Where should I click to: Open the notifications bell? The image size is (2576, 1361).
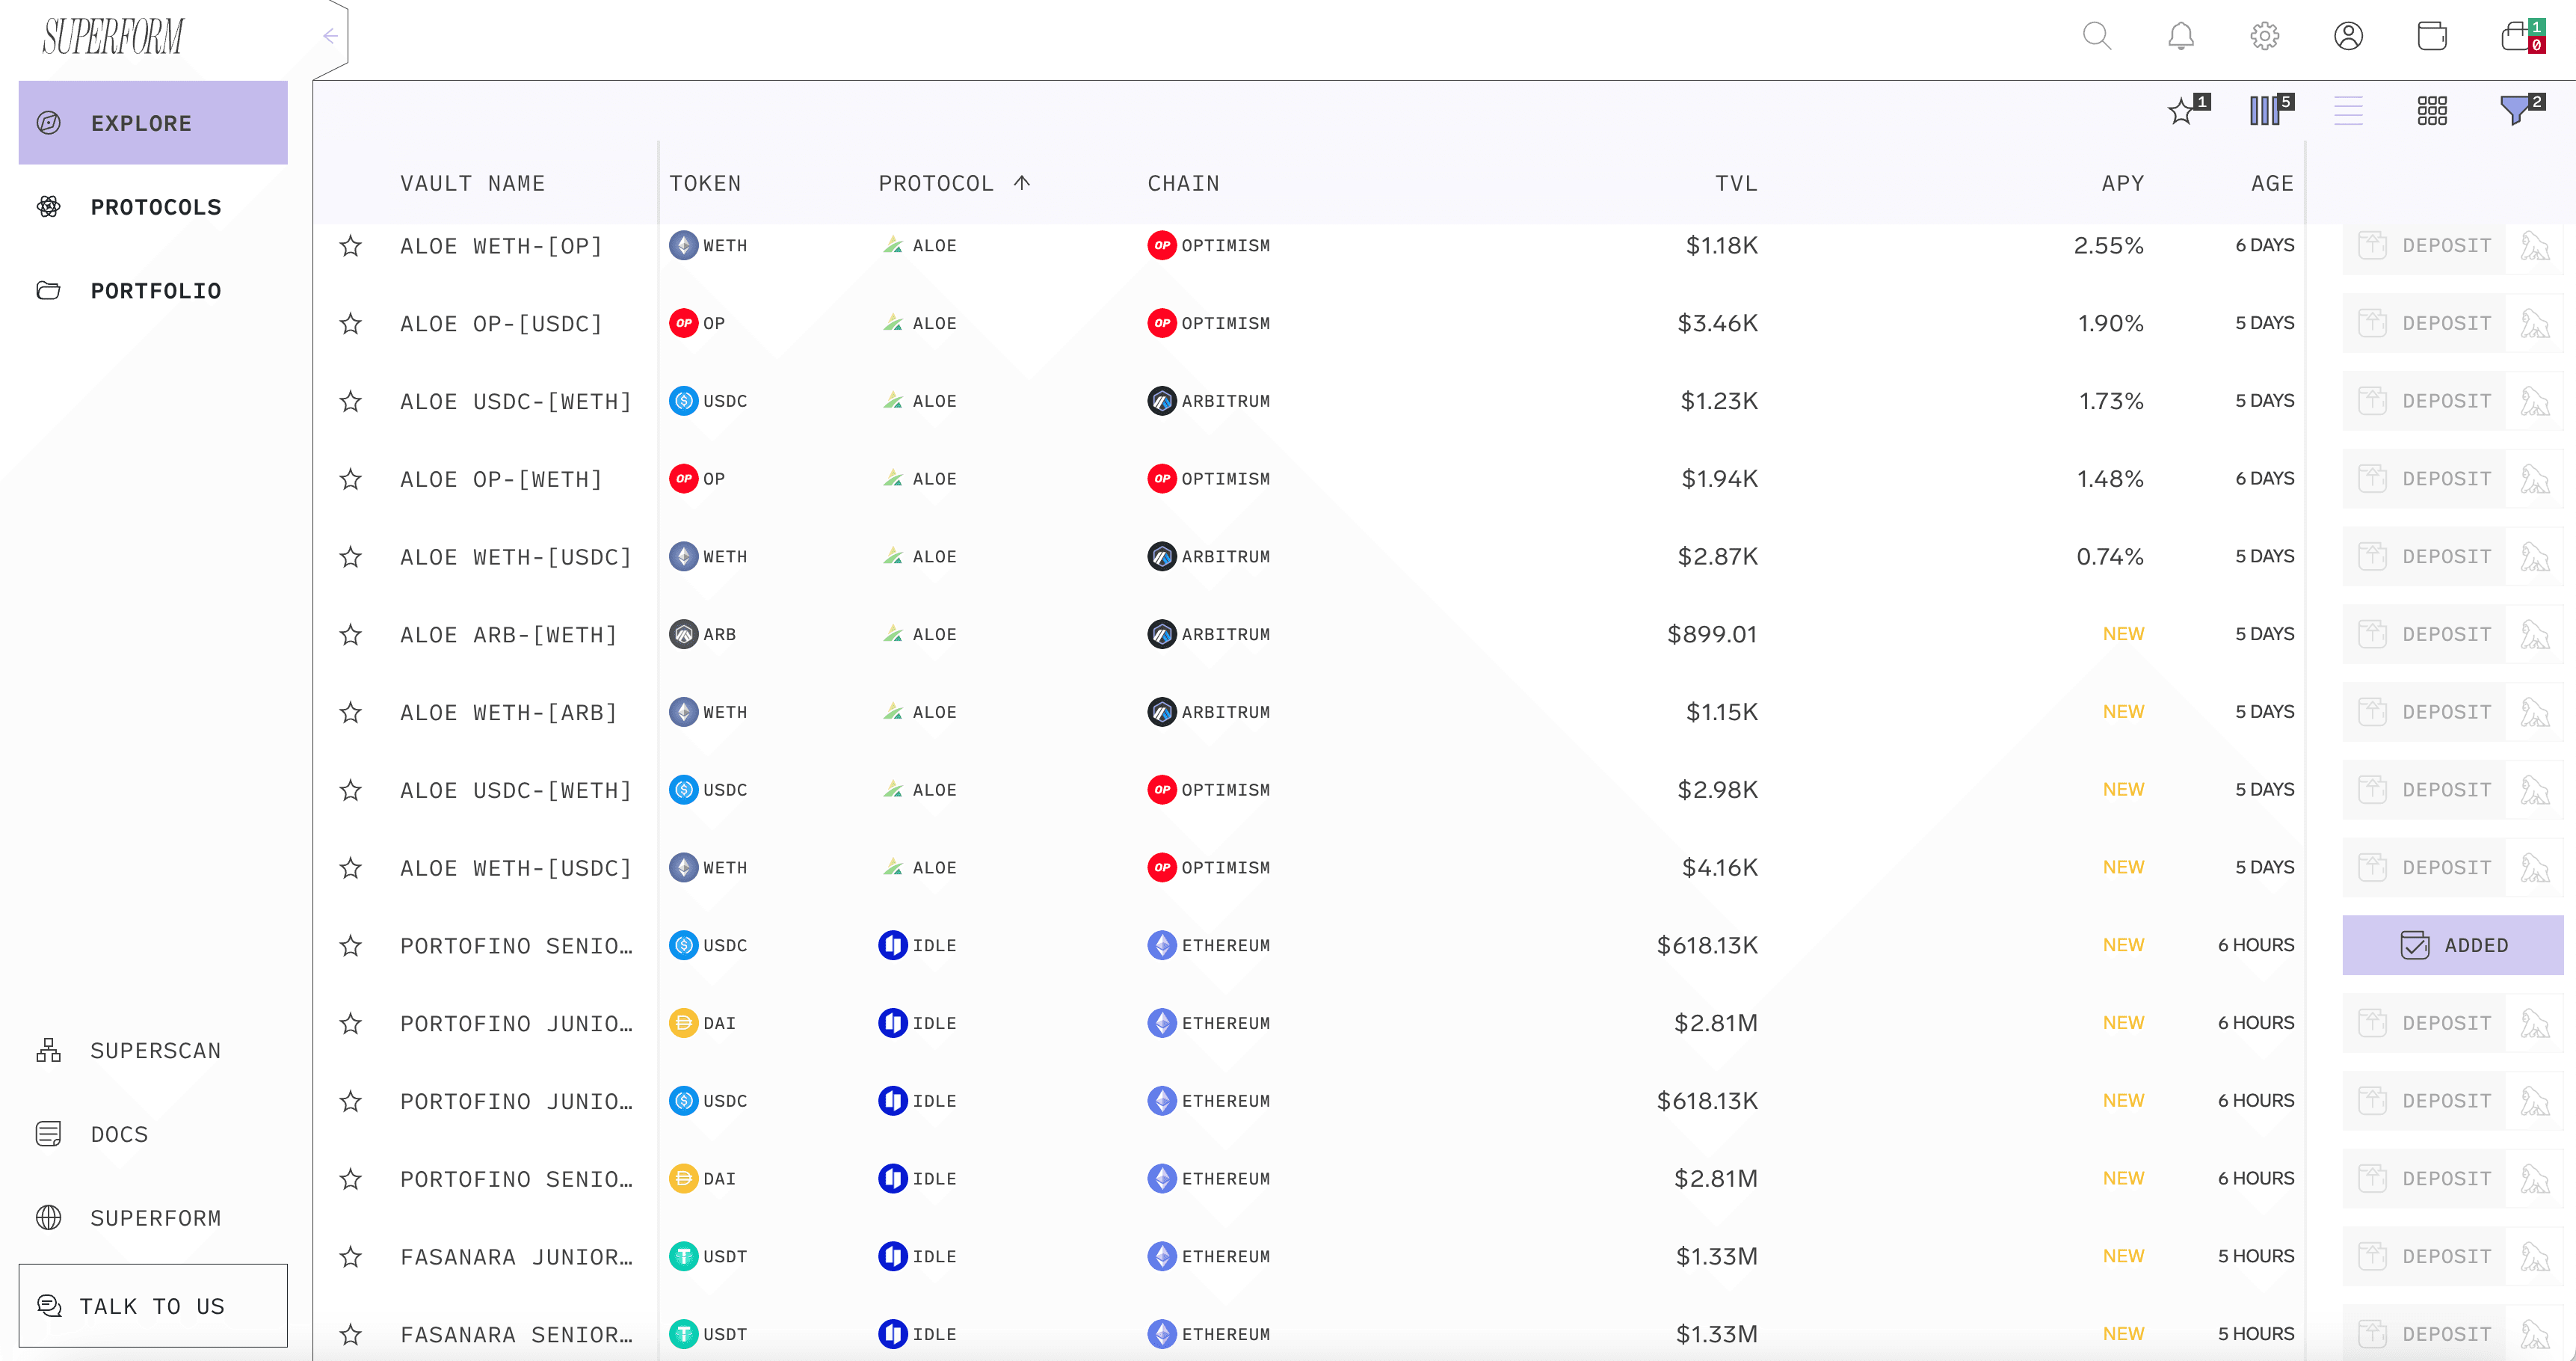[x=2180, y=36]
